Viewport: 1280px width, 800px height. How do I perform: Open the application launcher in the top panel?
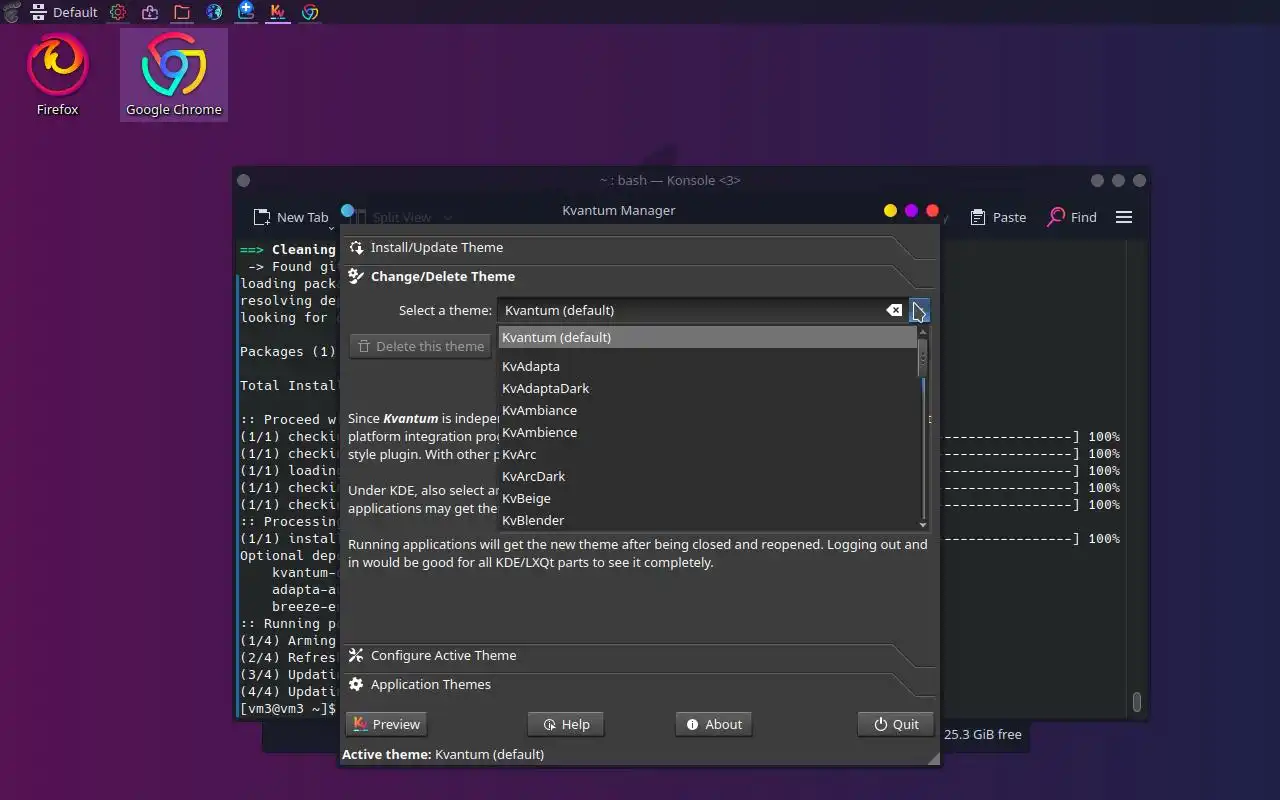12,12
